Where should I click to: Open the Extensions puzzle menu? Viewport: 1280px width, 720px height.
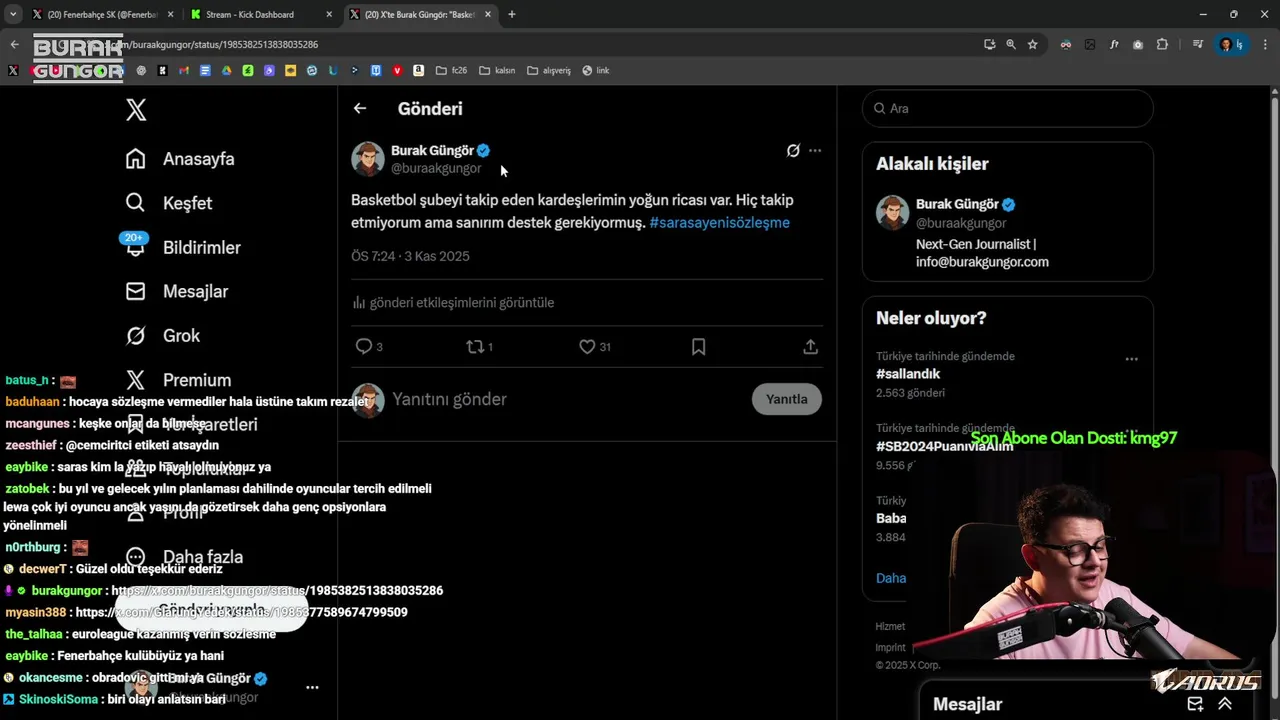coord(1162,44)
